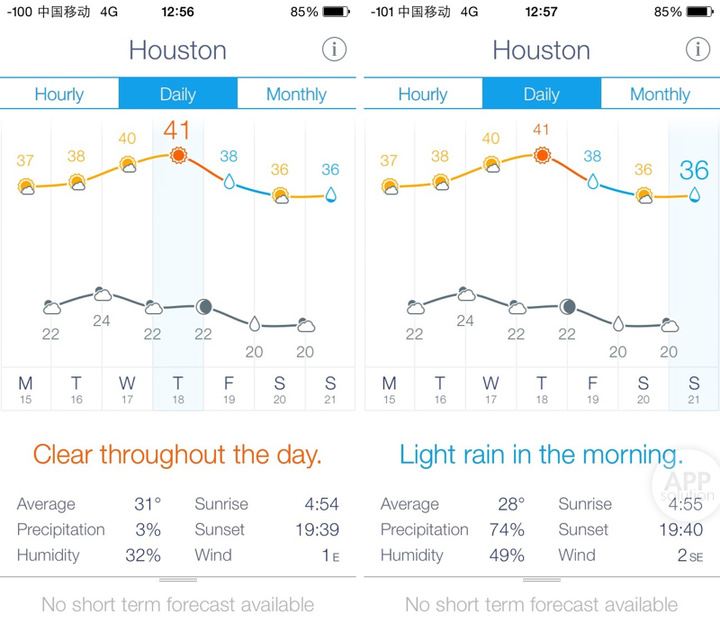720x632 pixels.
Task: Select Friday 19 on the left screen's day row
Action: 229,389
